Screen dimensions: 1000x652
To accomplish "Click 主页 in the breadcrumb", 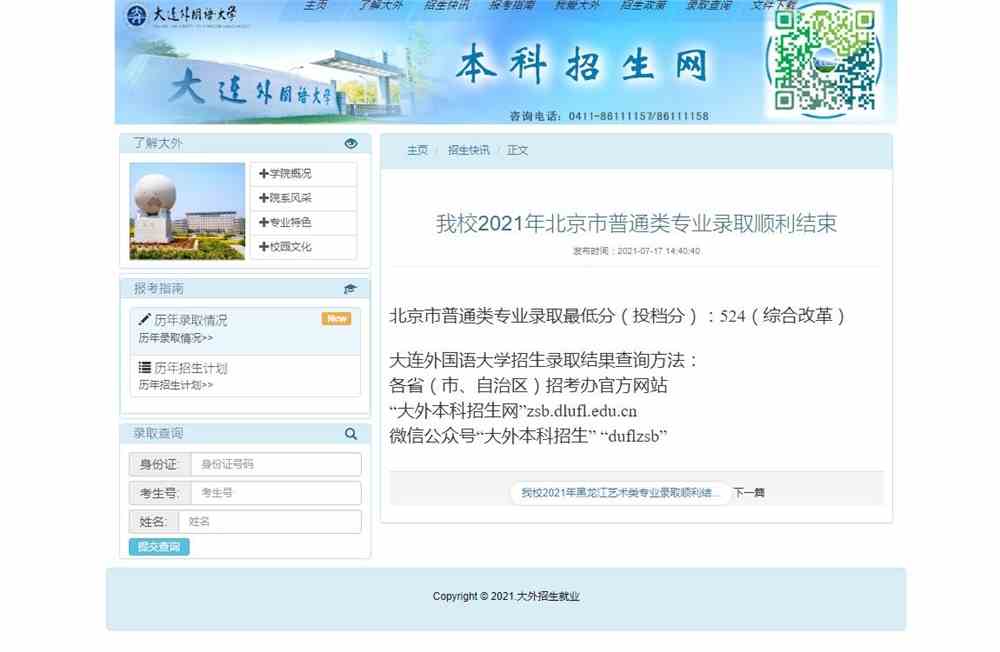I will (x=418, y=151).
